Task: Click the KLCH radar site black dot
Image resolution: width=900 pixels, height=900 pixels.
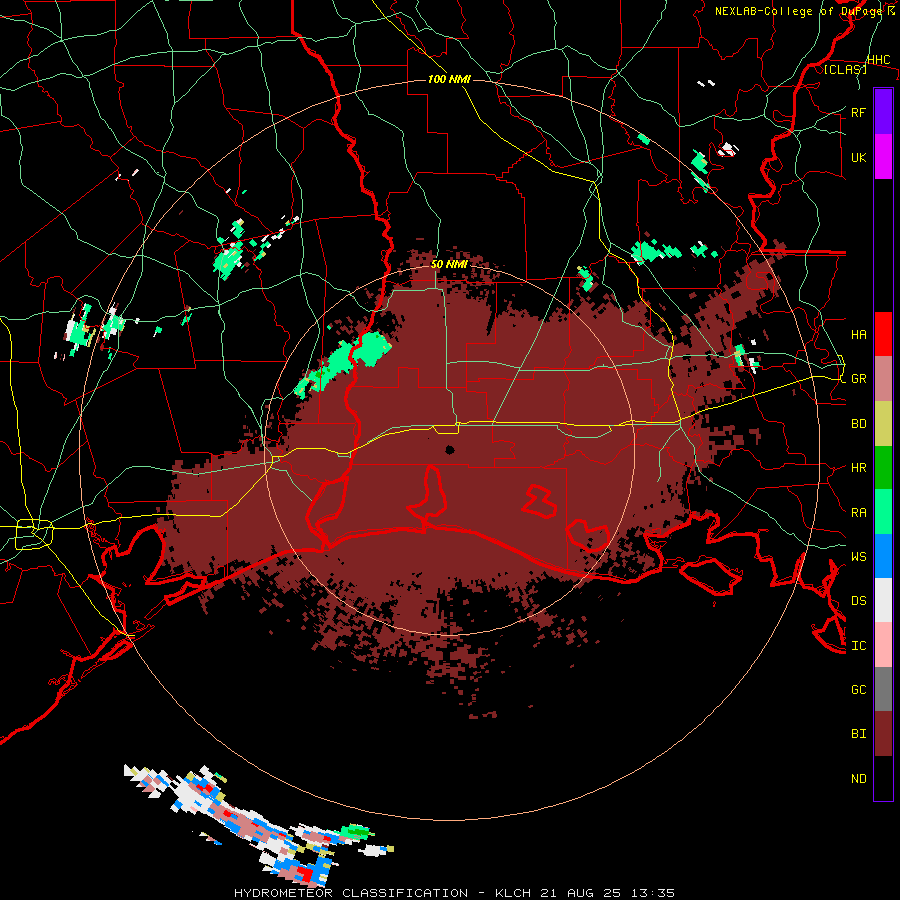Action: [449, 449]
